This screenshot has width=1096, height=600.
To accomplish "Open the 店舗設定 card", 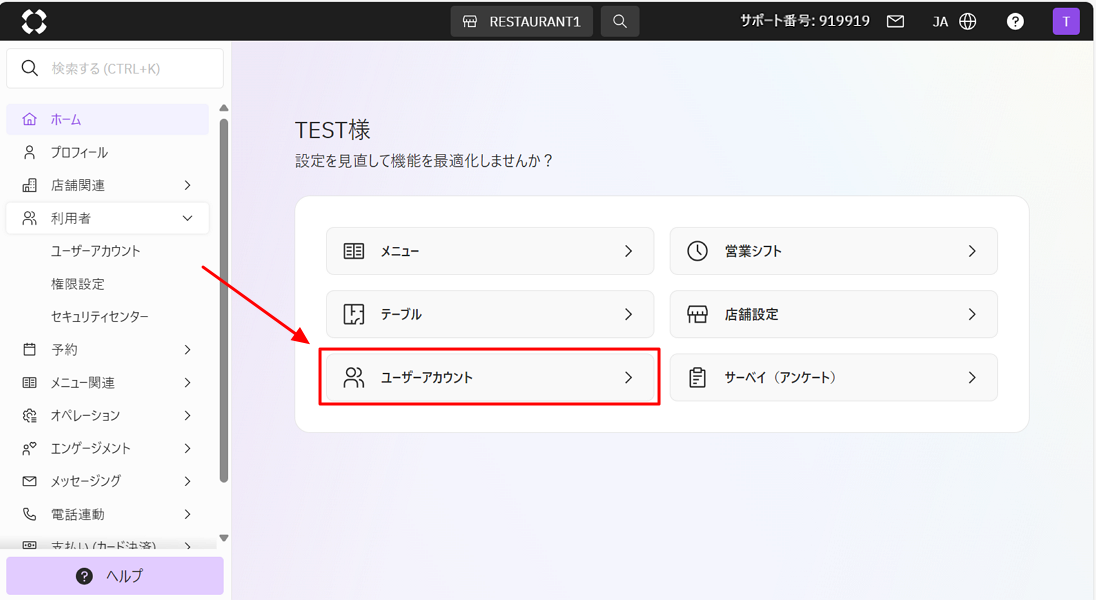I will click(833, 314).
